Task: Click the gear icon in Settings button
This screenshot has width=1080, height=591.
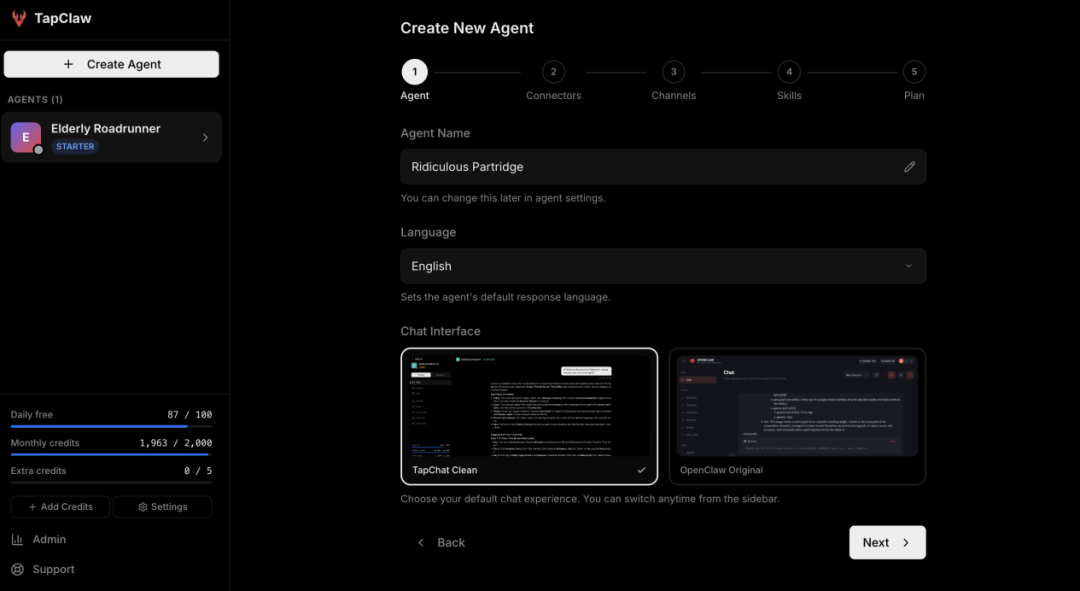Action: coord(143,507)
